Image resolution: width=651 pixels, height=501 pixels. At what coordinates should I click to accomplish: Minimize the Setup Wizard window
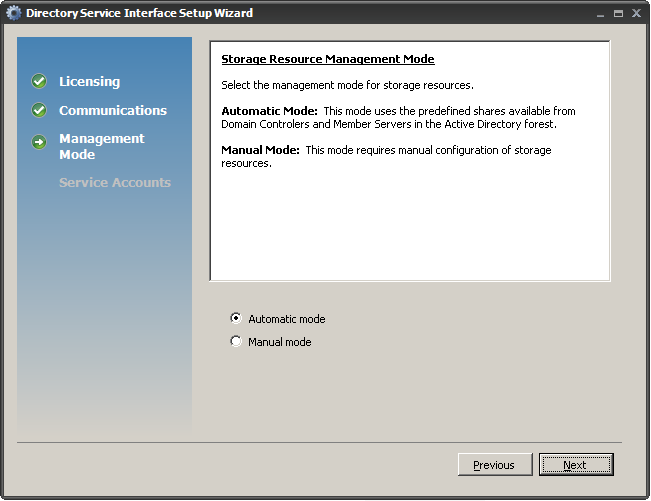(600, 14)
